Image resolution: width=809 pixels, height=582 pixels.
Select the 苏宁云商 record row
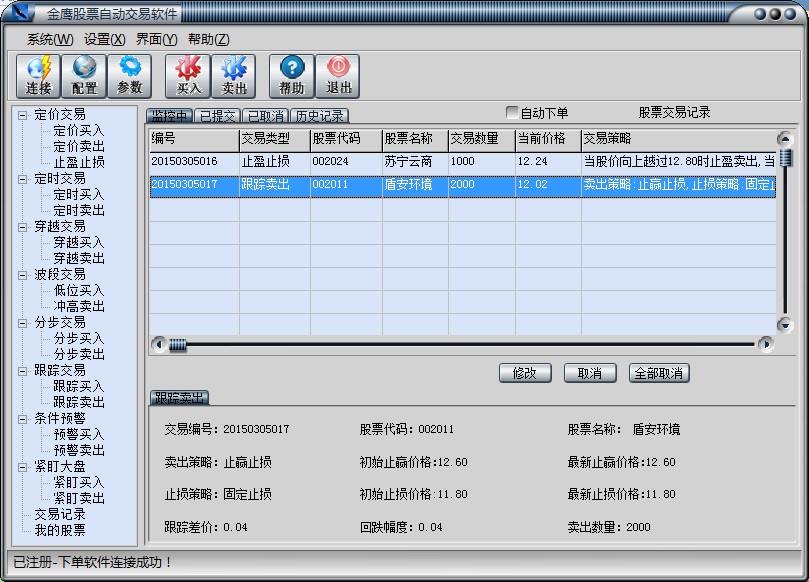coord(407,161)
